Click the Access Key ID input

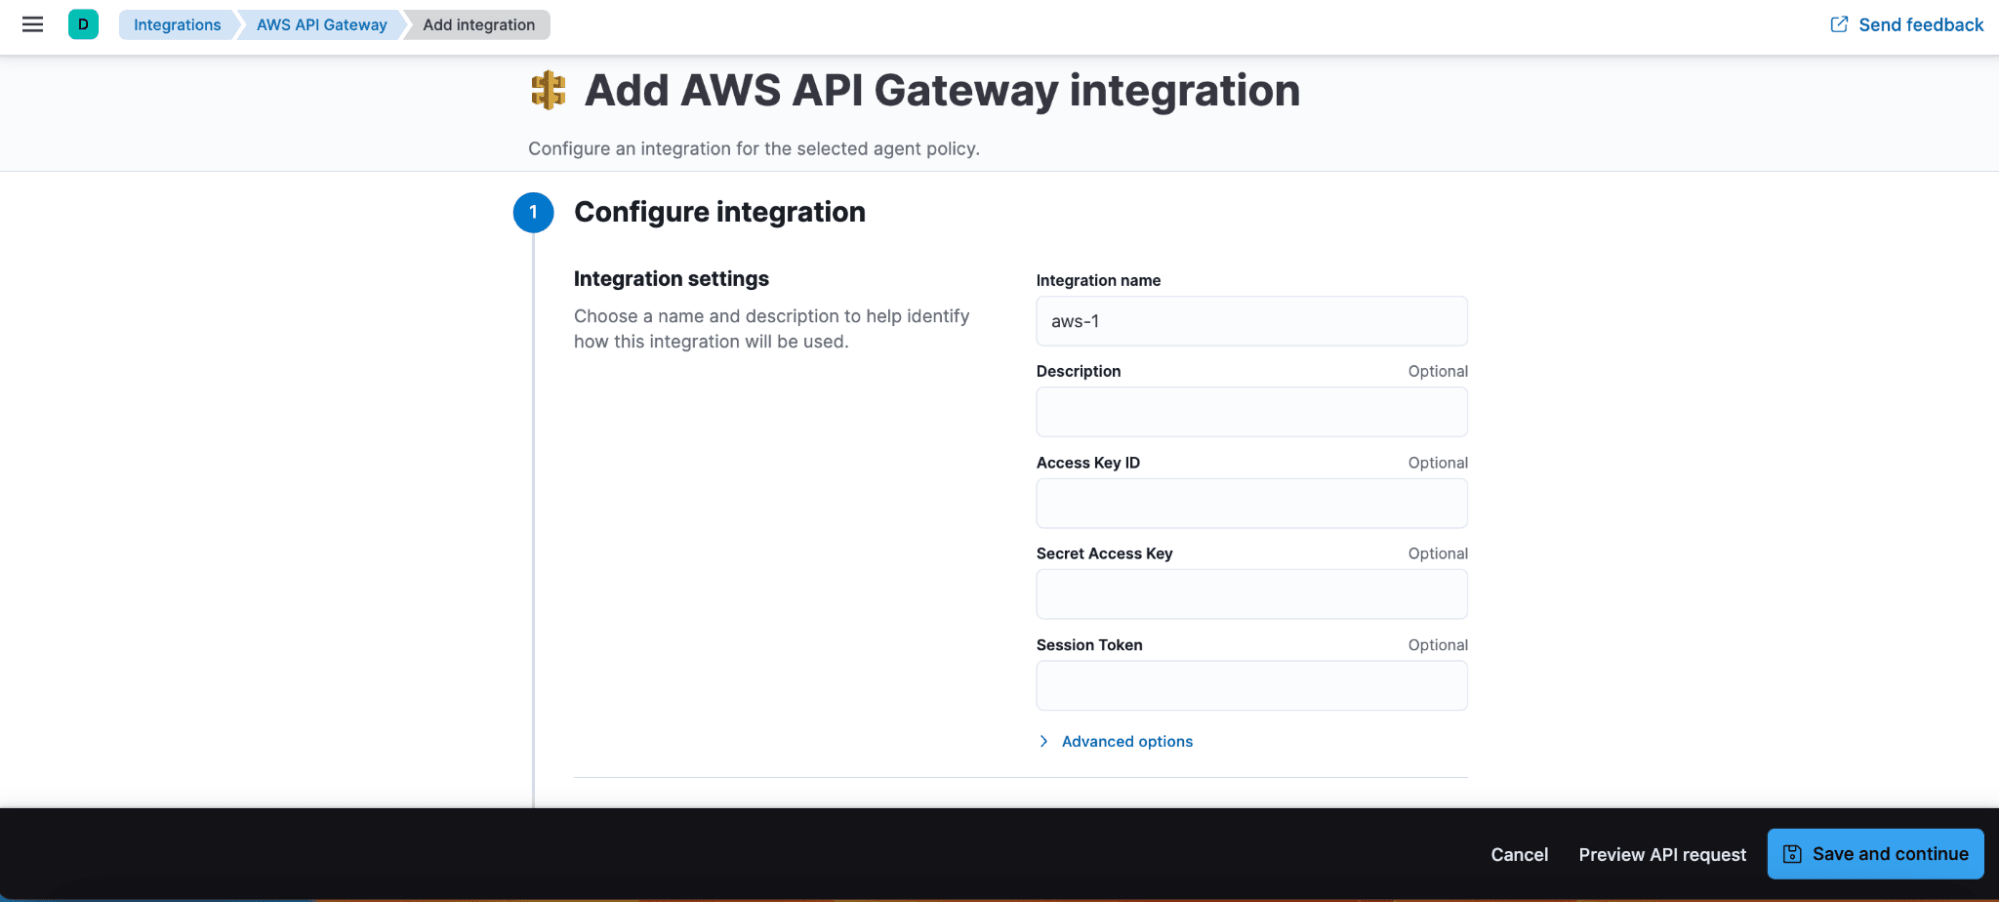[1251, 503]
